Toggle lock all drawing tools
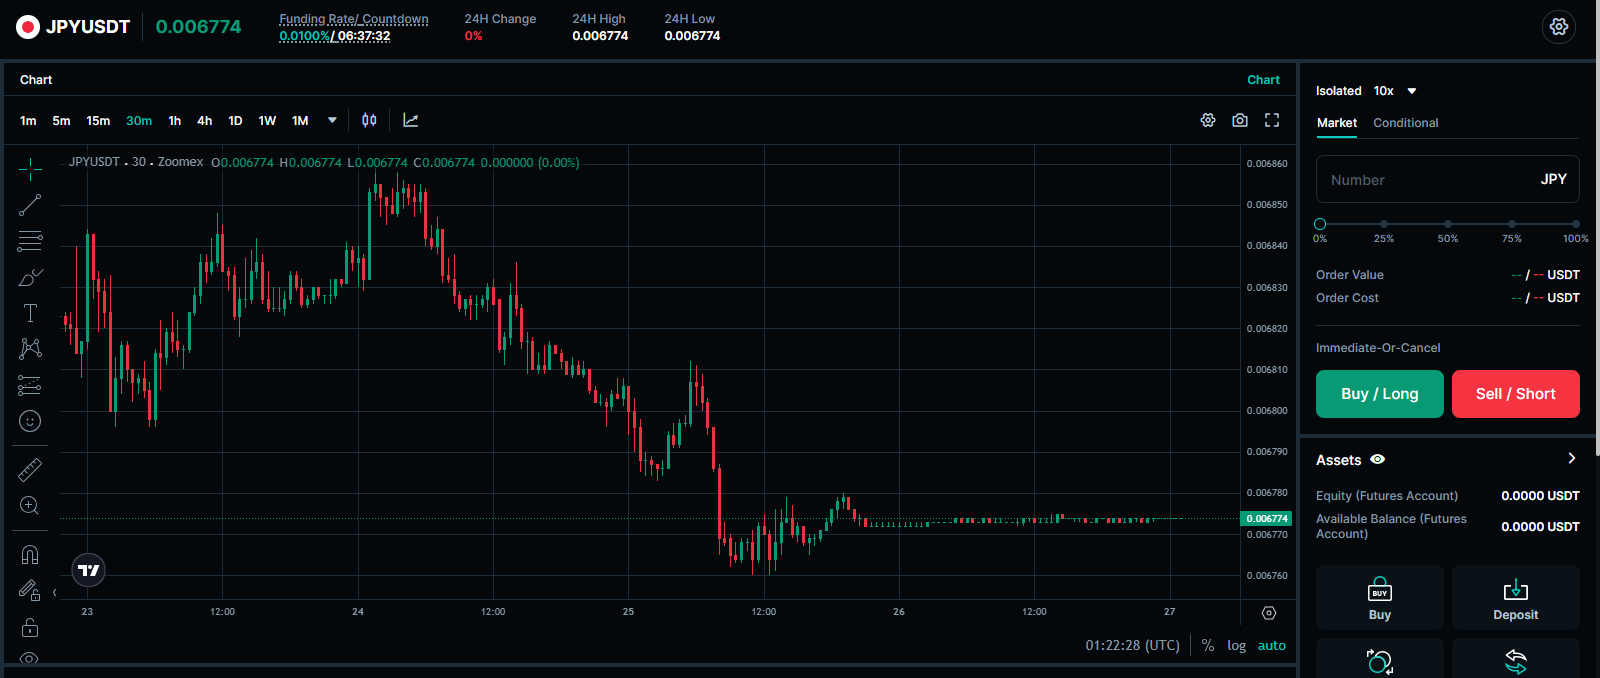1600x678 pixels. click(30, 627)
